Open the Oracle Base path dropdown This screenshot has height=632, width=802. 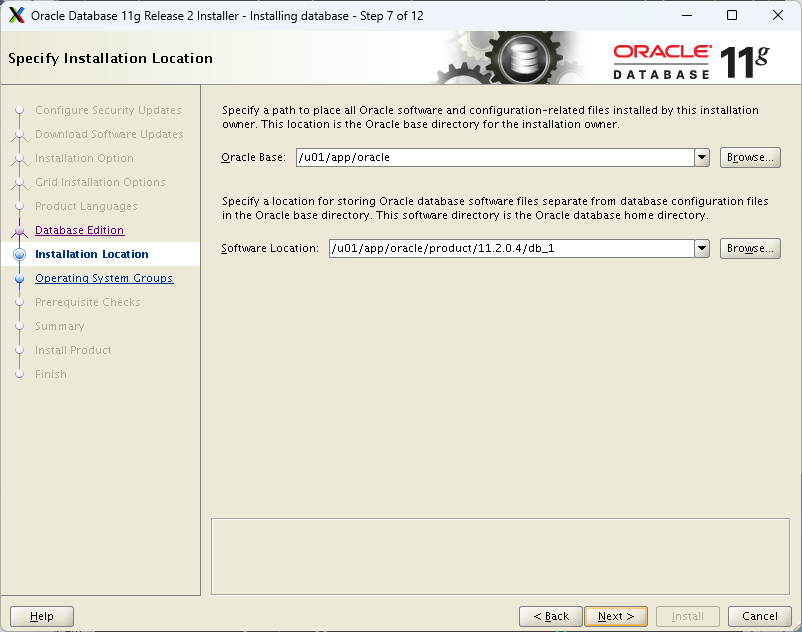pyautogui.click(x=702, y=157)
